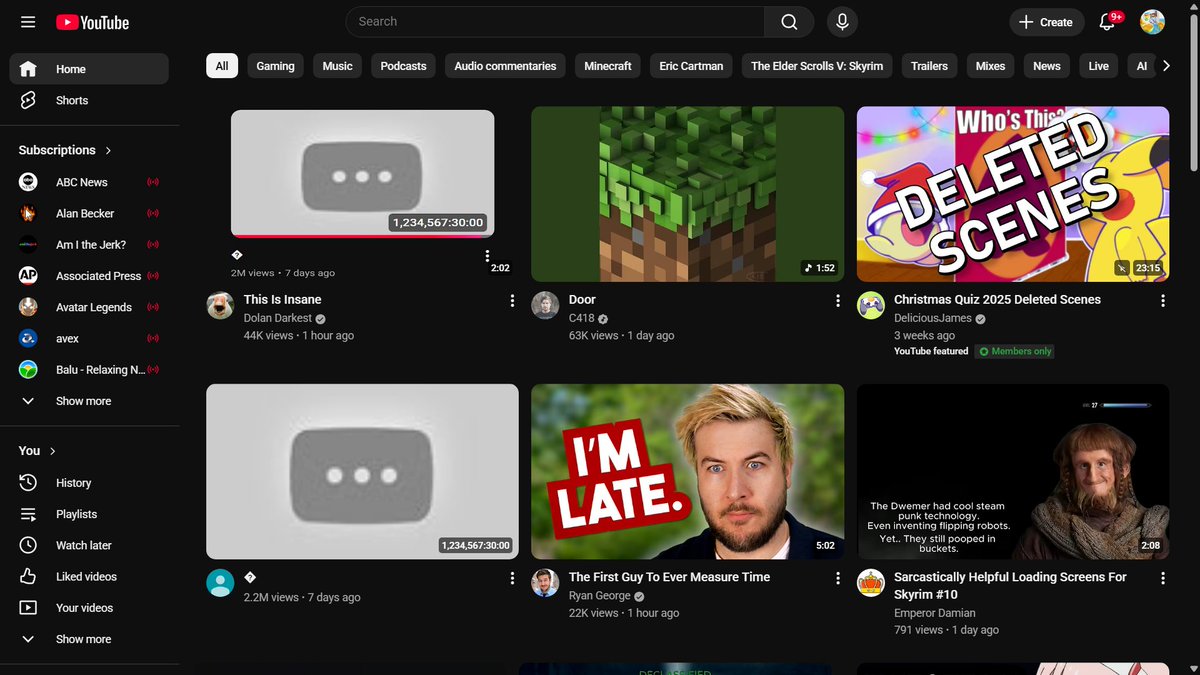Open Balu - Relaxing subscription
The image size is (1200, 675).
pos(89,370)
